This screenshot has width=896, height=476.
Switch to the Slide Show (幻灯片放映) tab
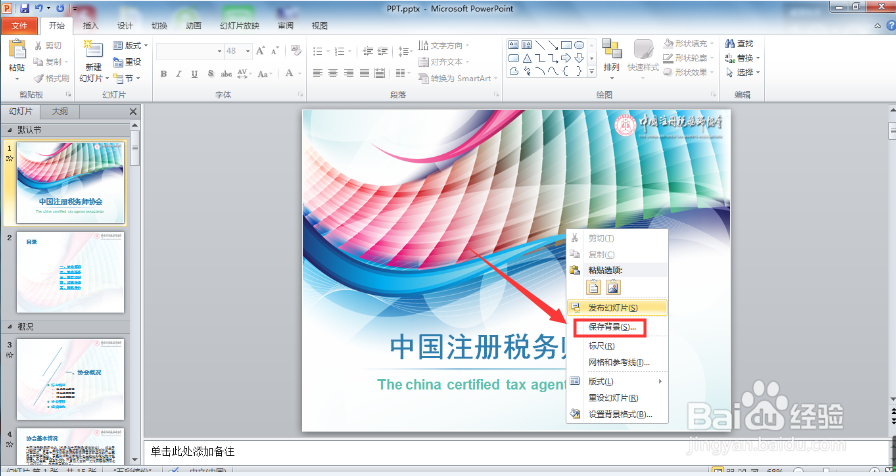click(239, 26)
